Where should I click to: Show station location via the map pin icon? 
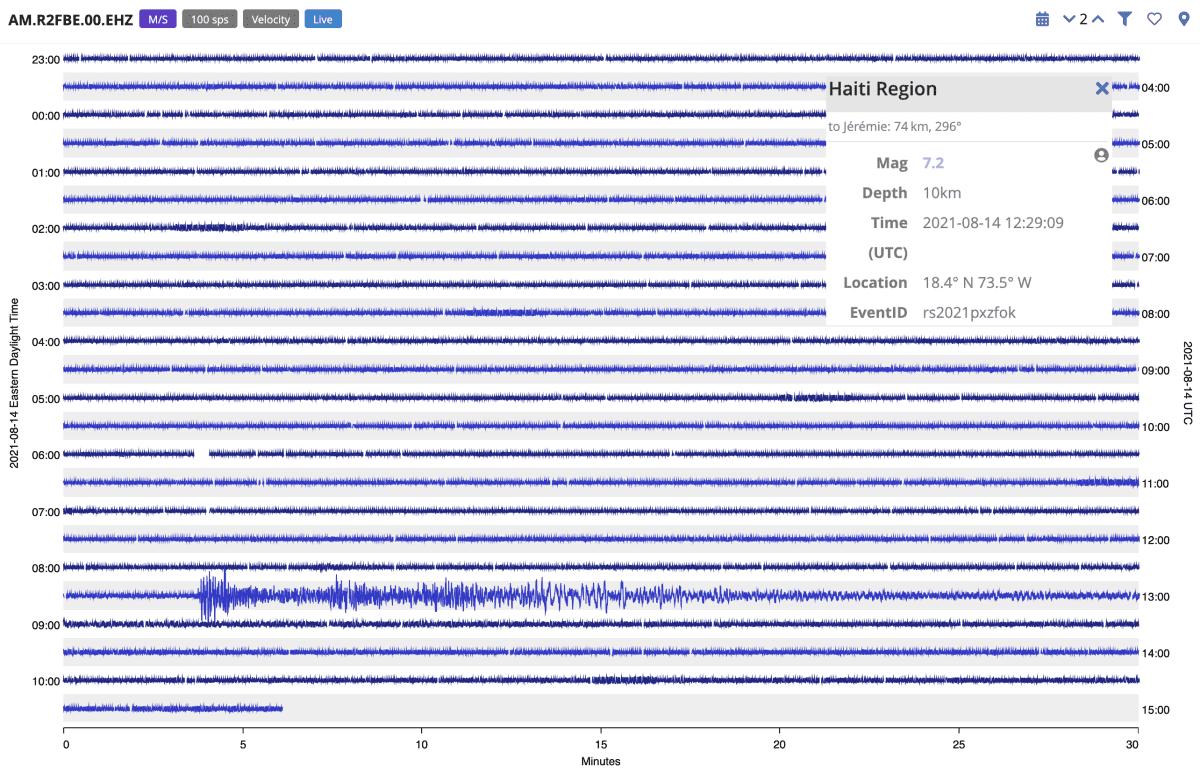click(x=1182, y=18)
